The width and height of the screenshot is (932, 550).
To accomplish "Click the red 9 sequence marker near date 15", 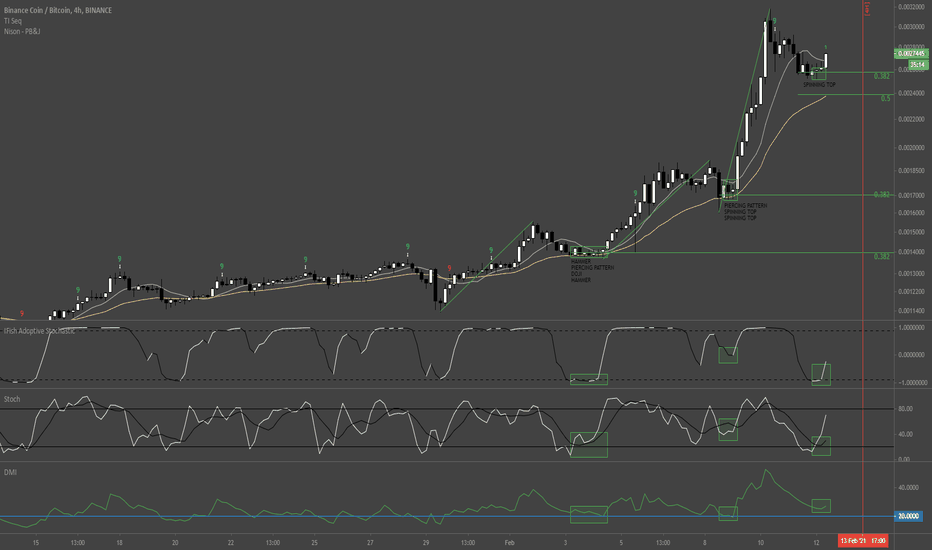I will tap(22, 313).
